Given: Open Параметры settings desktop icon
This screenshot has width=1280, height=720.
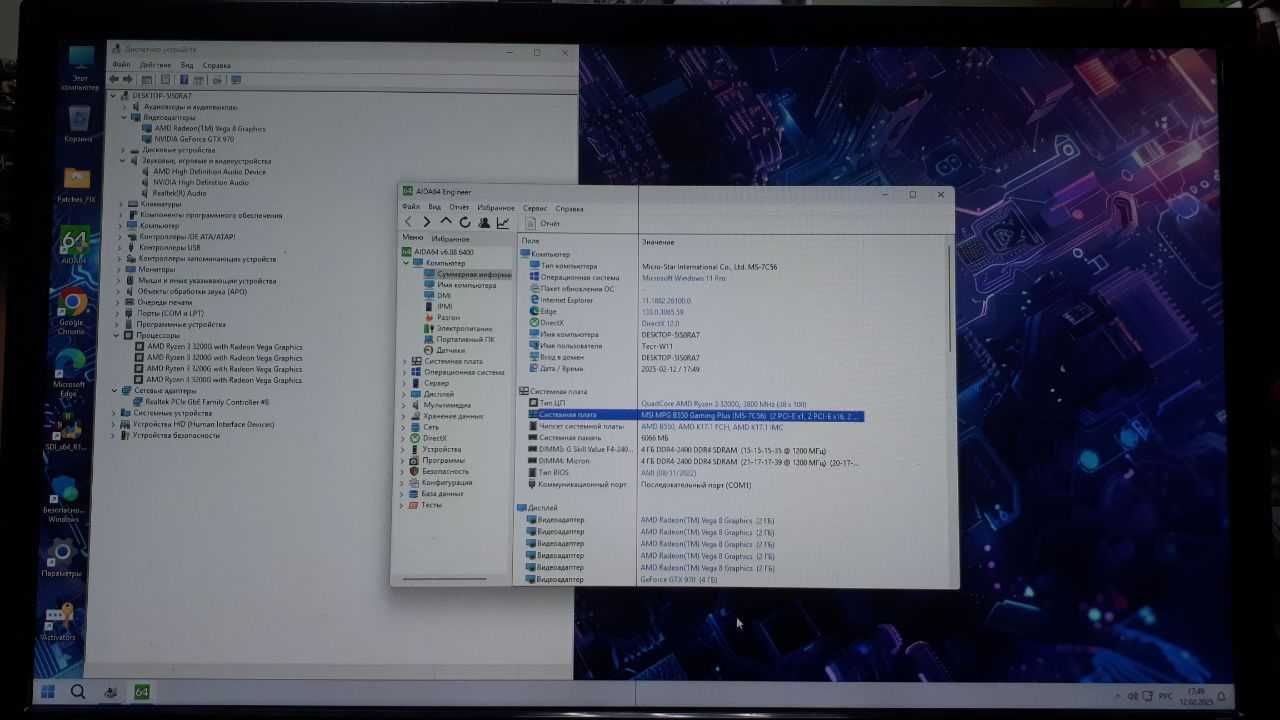Looking at the screenshot, I should 61,558.
